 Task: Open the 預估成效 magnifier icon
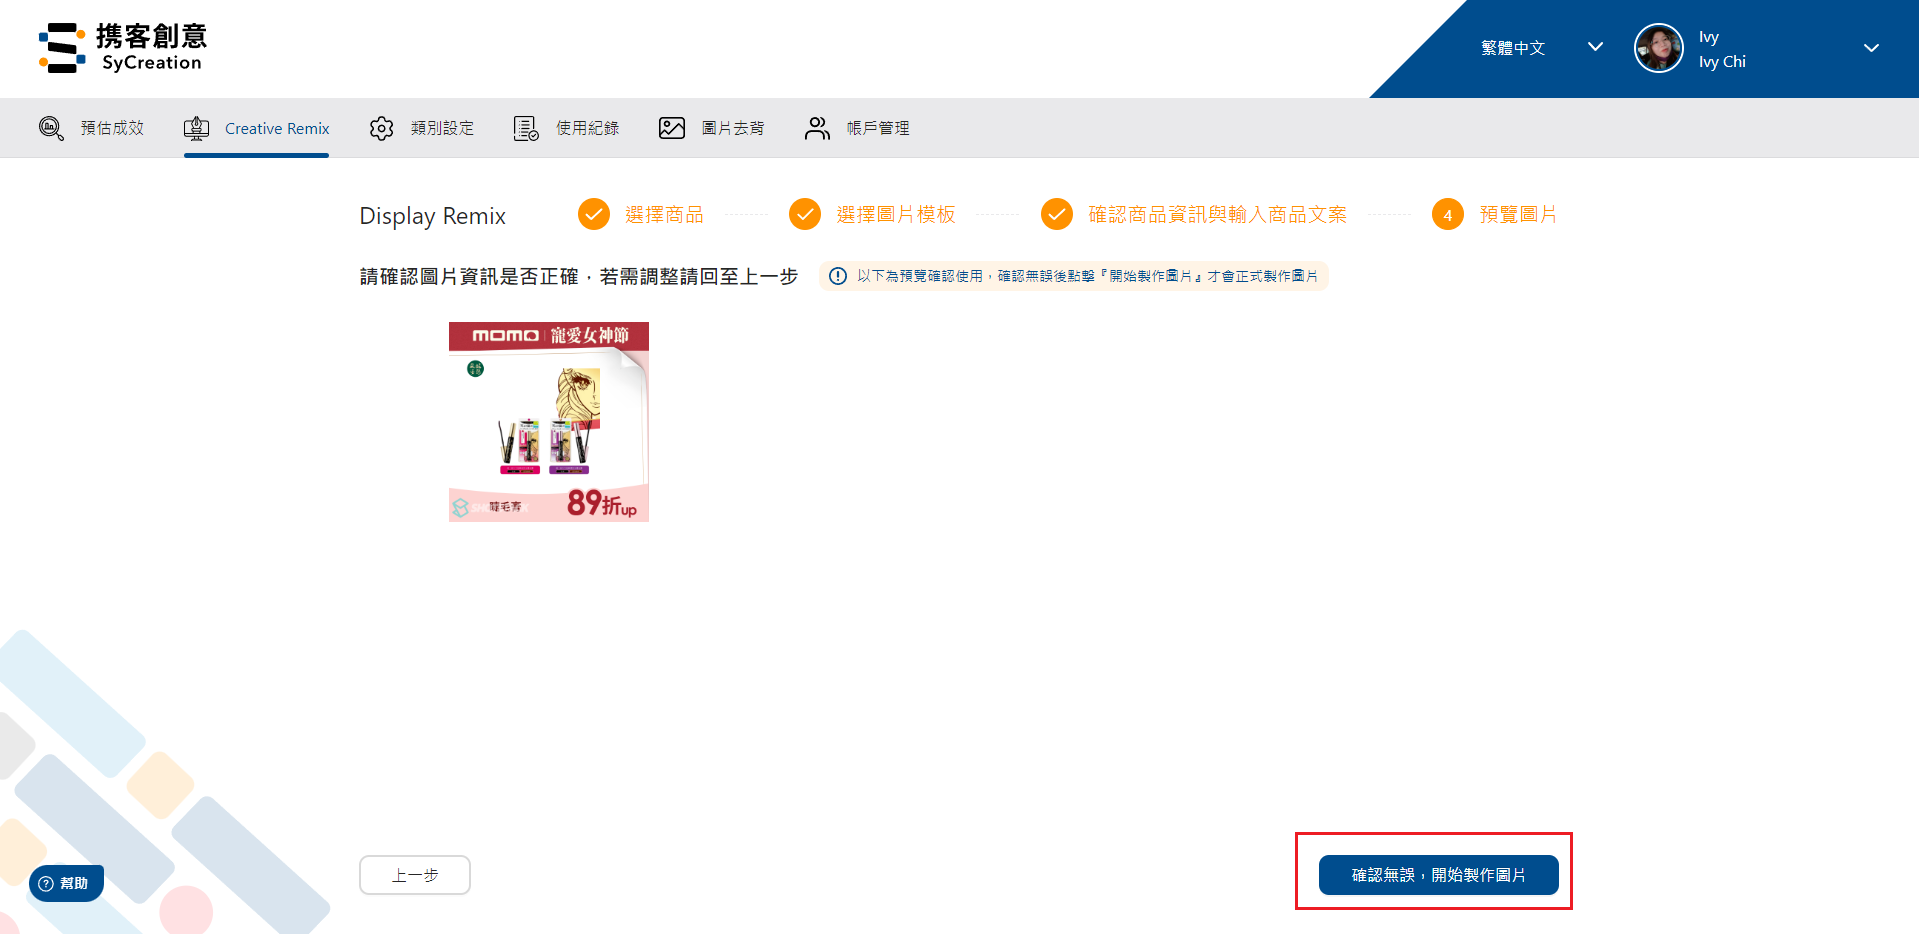click(51, 128)
